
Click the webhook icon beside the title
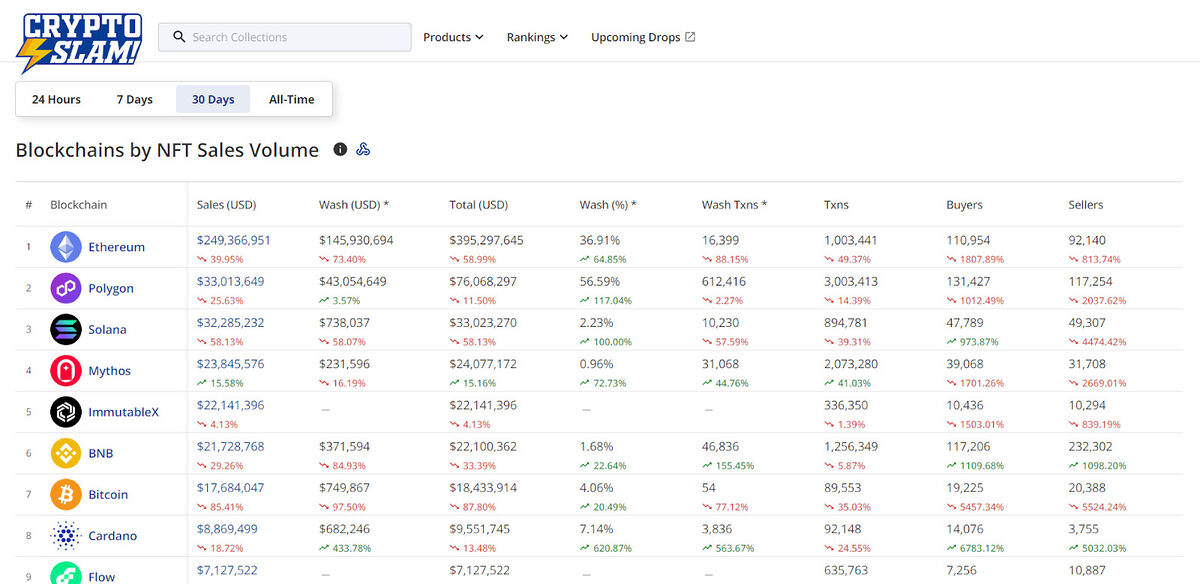point(363,149)
